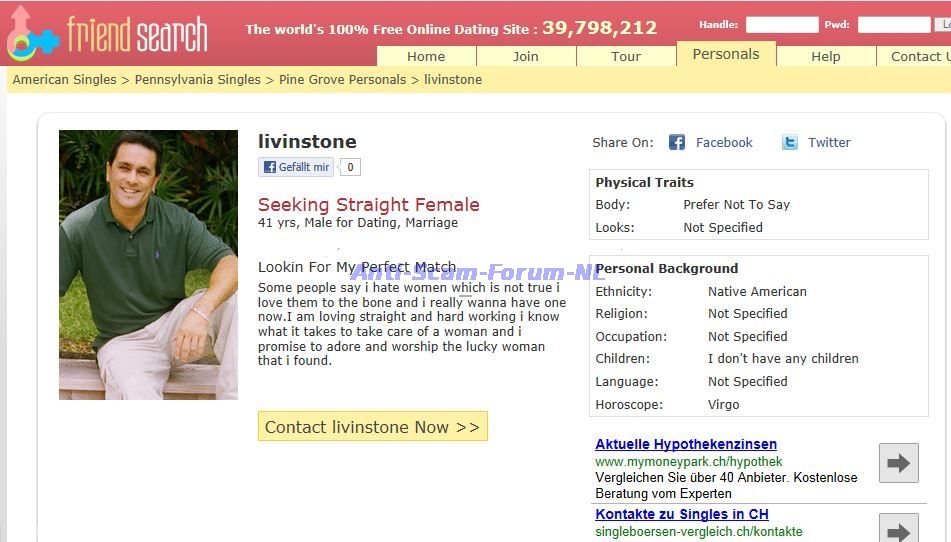The width and height of the screenshot is (951, 542).
Task: Click the Handle input field
Action: point(782,25)
